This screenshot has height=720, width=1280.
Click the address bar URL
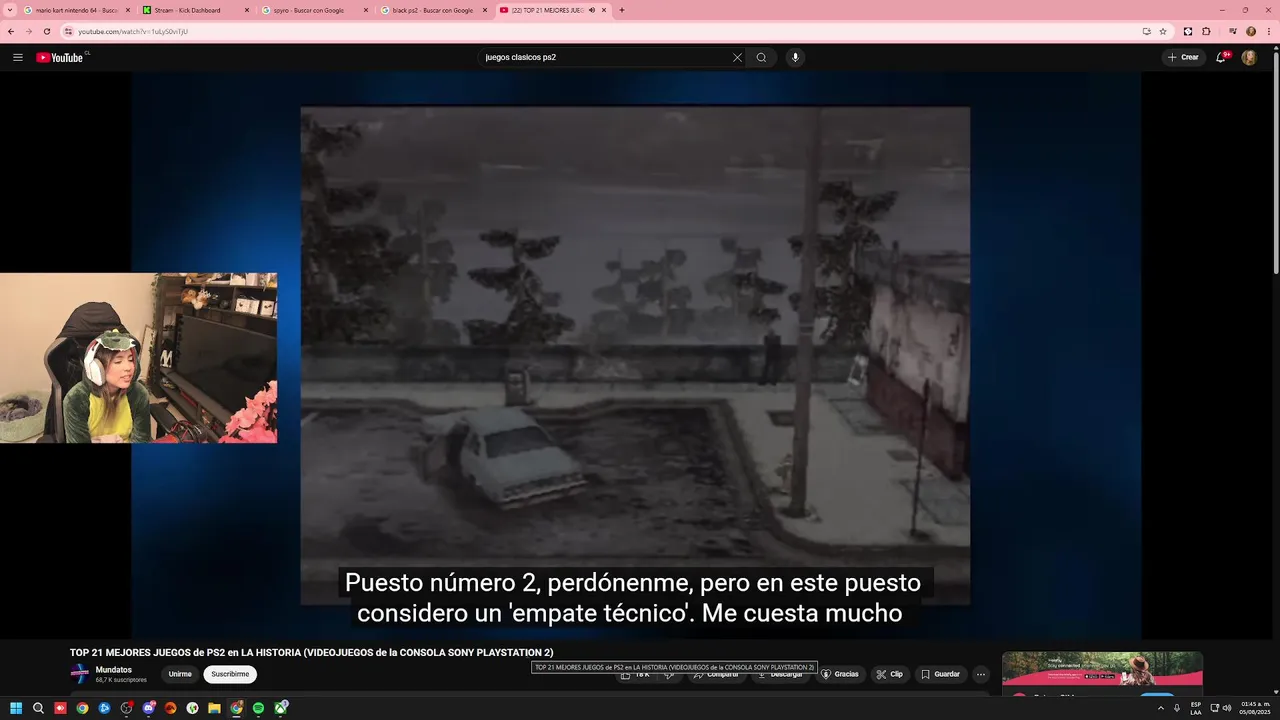pyautogui.click(x=133, y=31)
